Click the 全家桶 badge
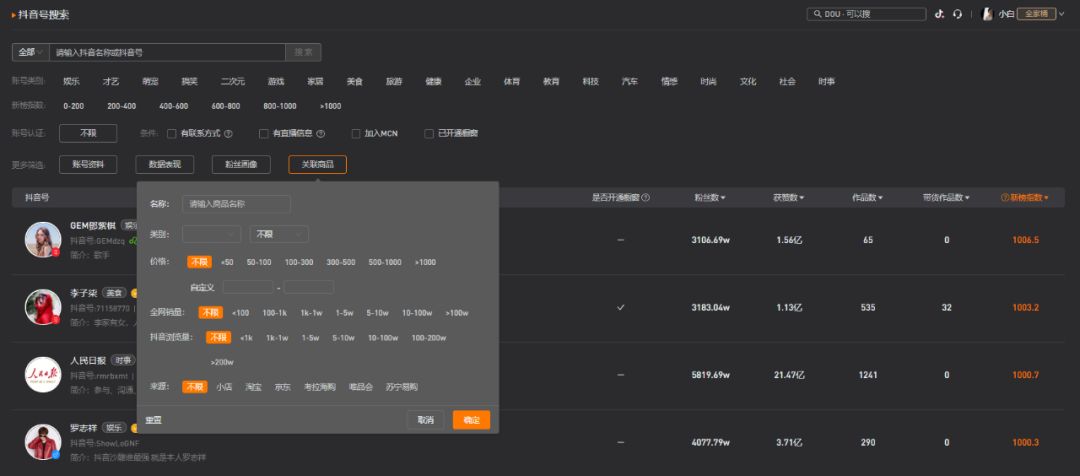The height and width of the screenshot is (476, 1080). (1037, 14)
